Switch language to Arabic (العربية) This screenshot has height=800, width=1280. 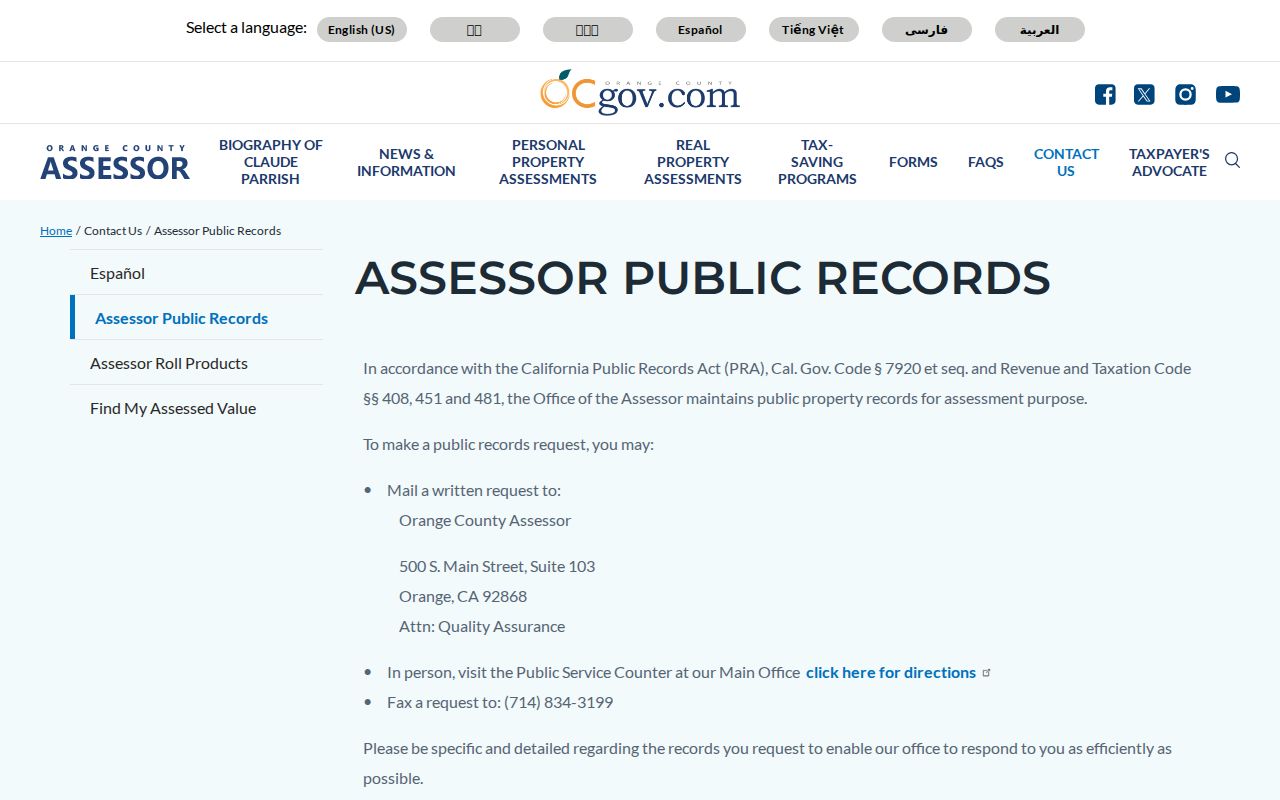point(1040,30)
